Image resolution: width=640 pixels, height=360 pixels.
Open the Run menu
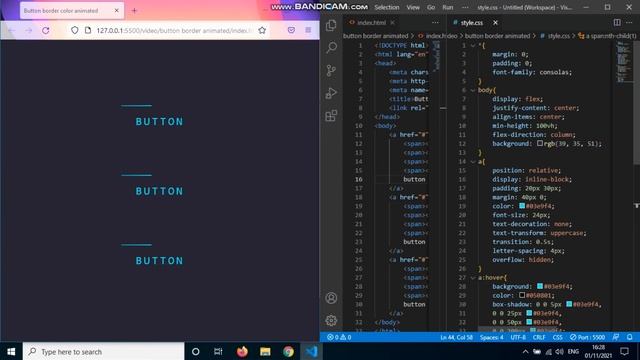click(x=448, y=7)
